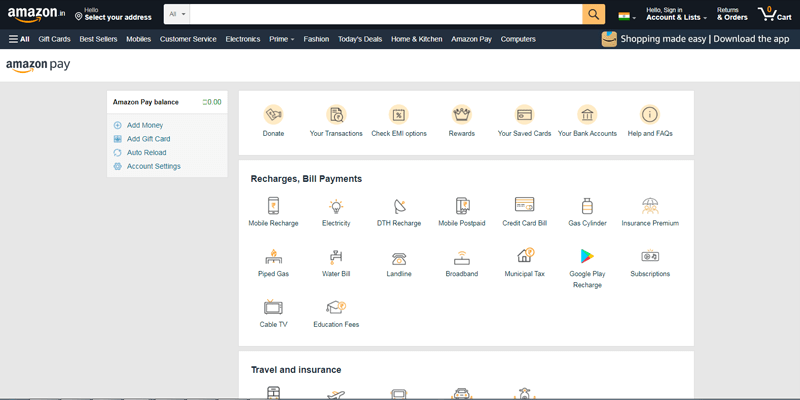Screen dimensions: 800x400
Task: Open the Donate icon
Action: coord(273,114)
